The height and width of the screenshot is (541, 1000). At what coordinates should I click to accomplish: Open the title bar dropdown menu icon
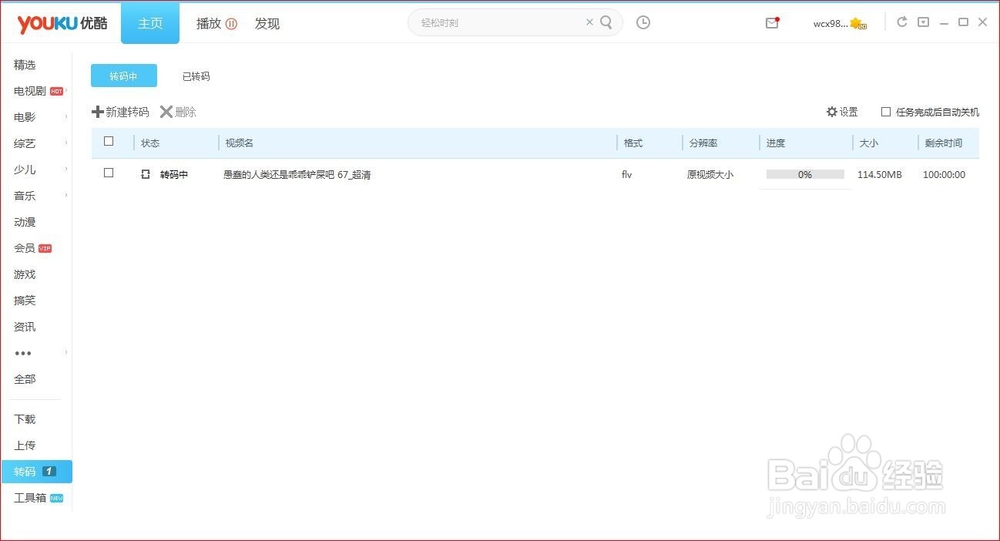pyautogui.click(x=923, y=22)
